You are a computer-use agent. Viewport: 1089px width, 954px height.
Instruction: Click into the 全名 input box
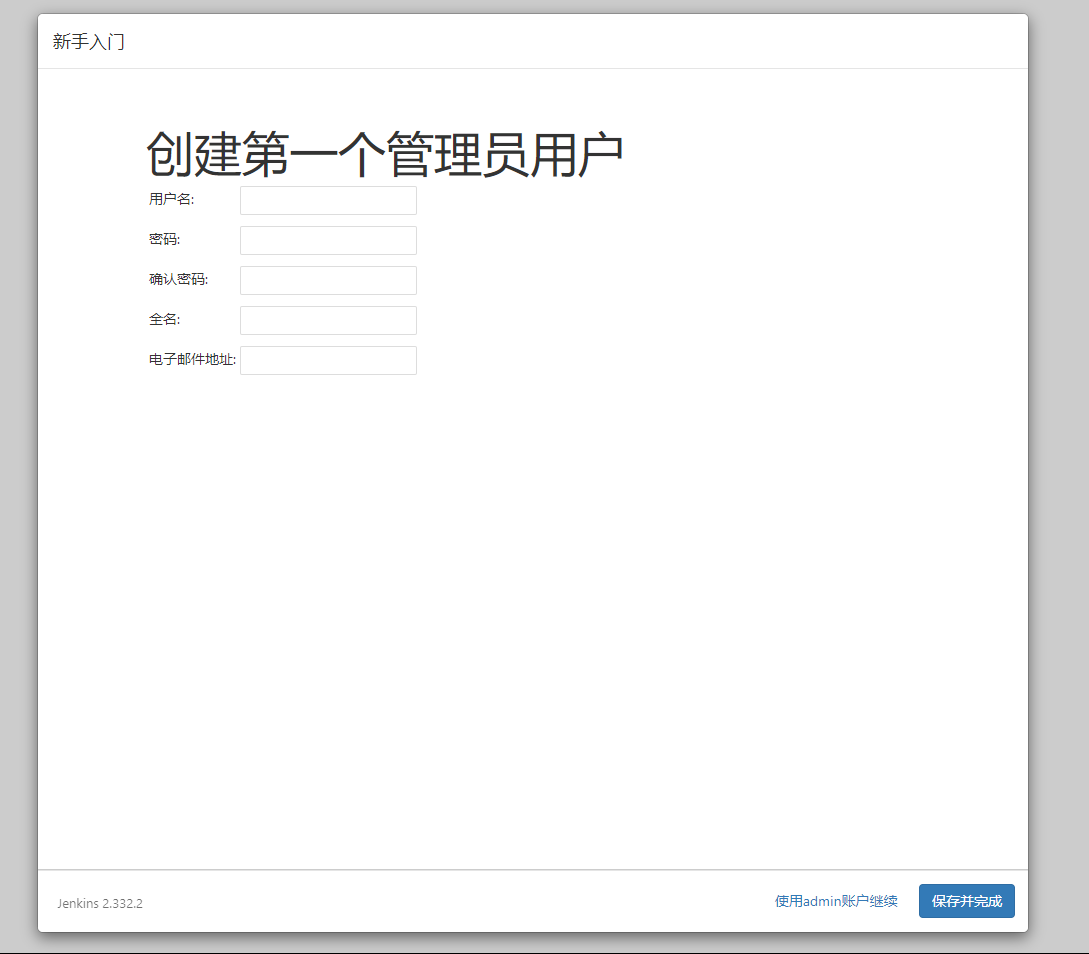[x=328, y=320]
